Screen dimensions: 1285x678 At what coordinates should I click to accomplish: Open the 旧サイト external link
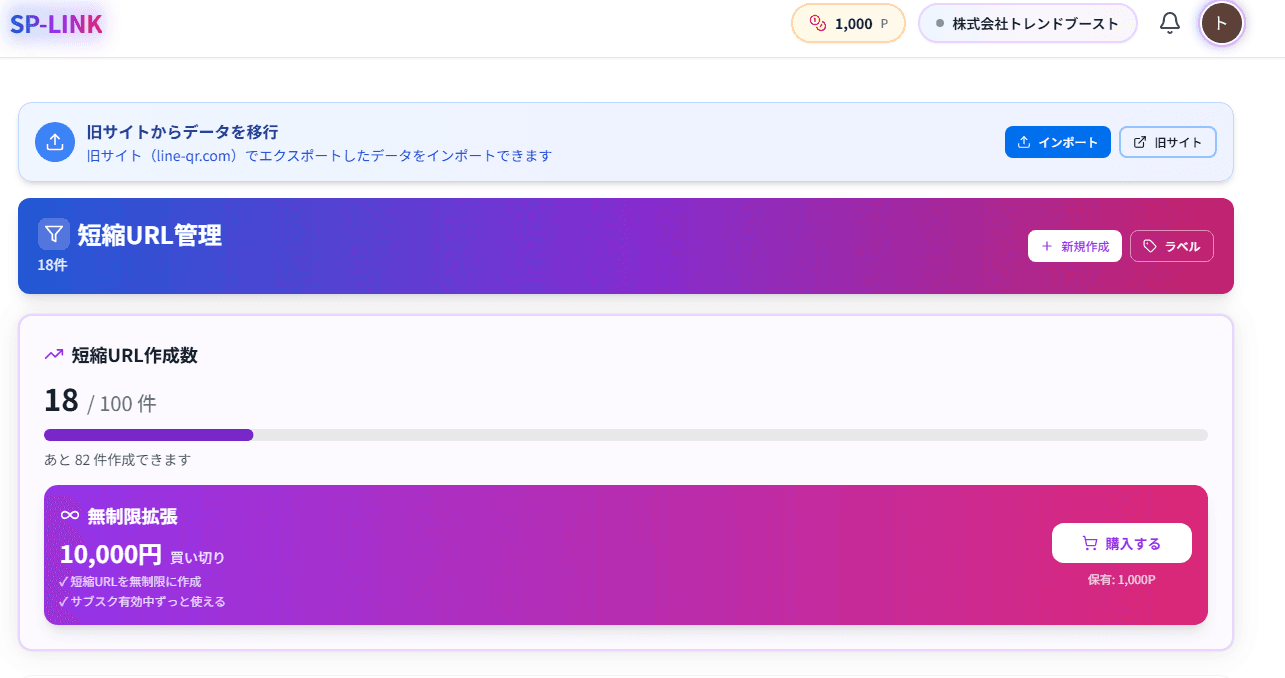click(x=1167, y=142)
